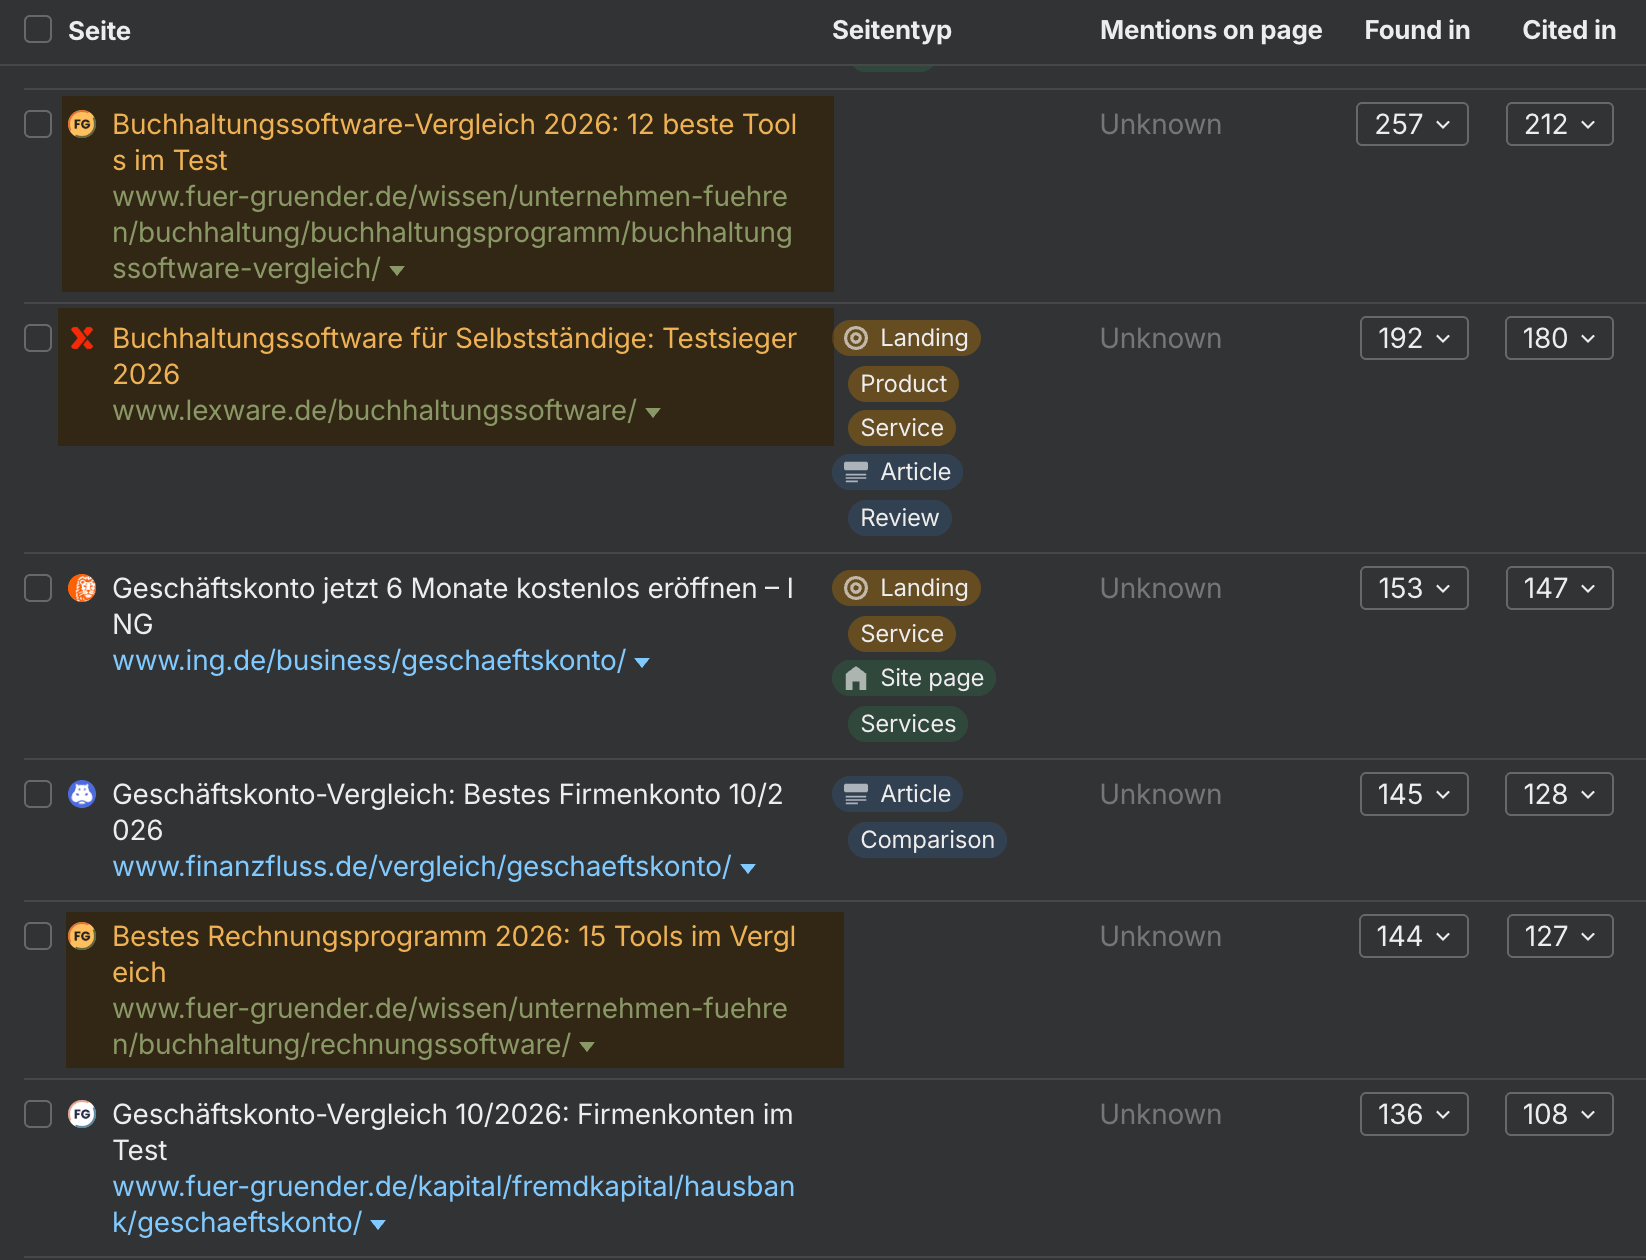
Task: Open the Cited in 147 dropdown
Action: (1560, 588)
